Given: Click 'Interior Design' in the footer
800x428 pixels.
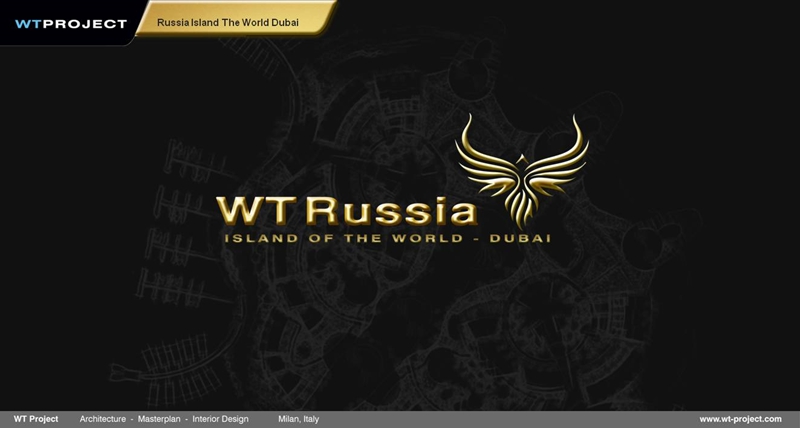Looking at the screenshot, I should [220, 419].
